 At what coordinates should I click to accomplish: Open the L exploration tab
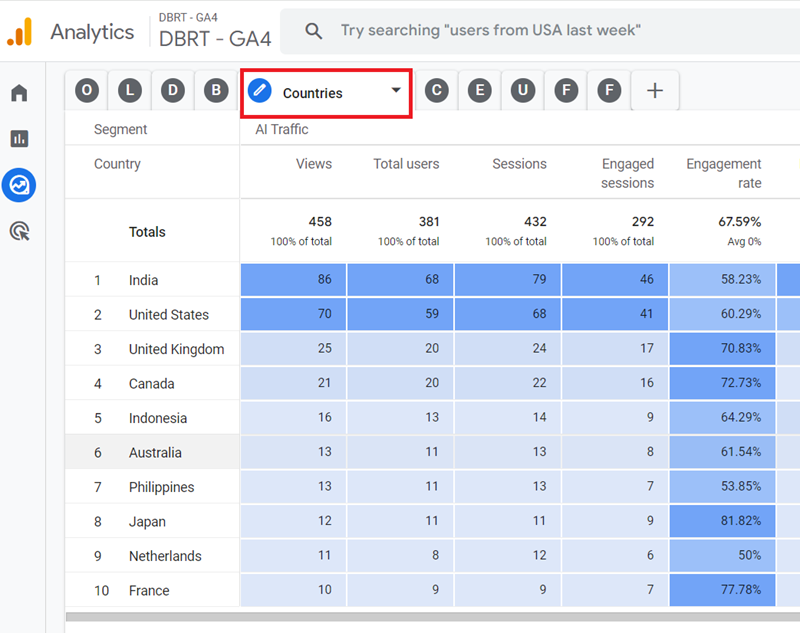(130, 90)
